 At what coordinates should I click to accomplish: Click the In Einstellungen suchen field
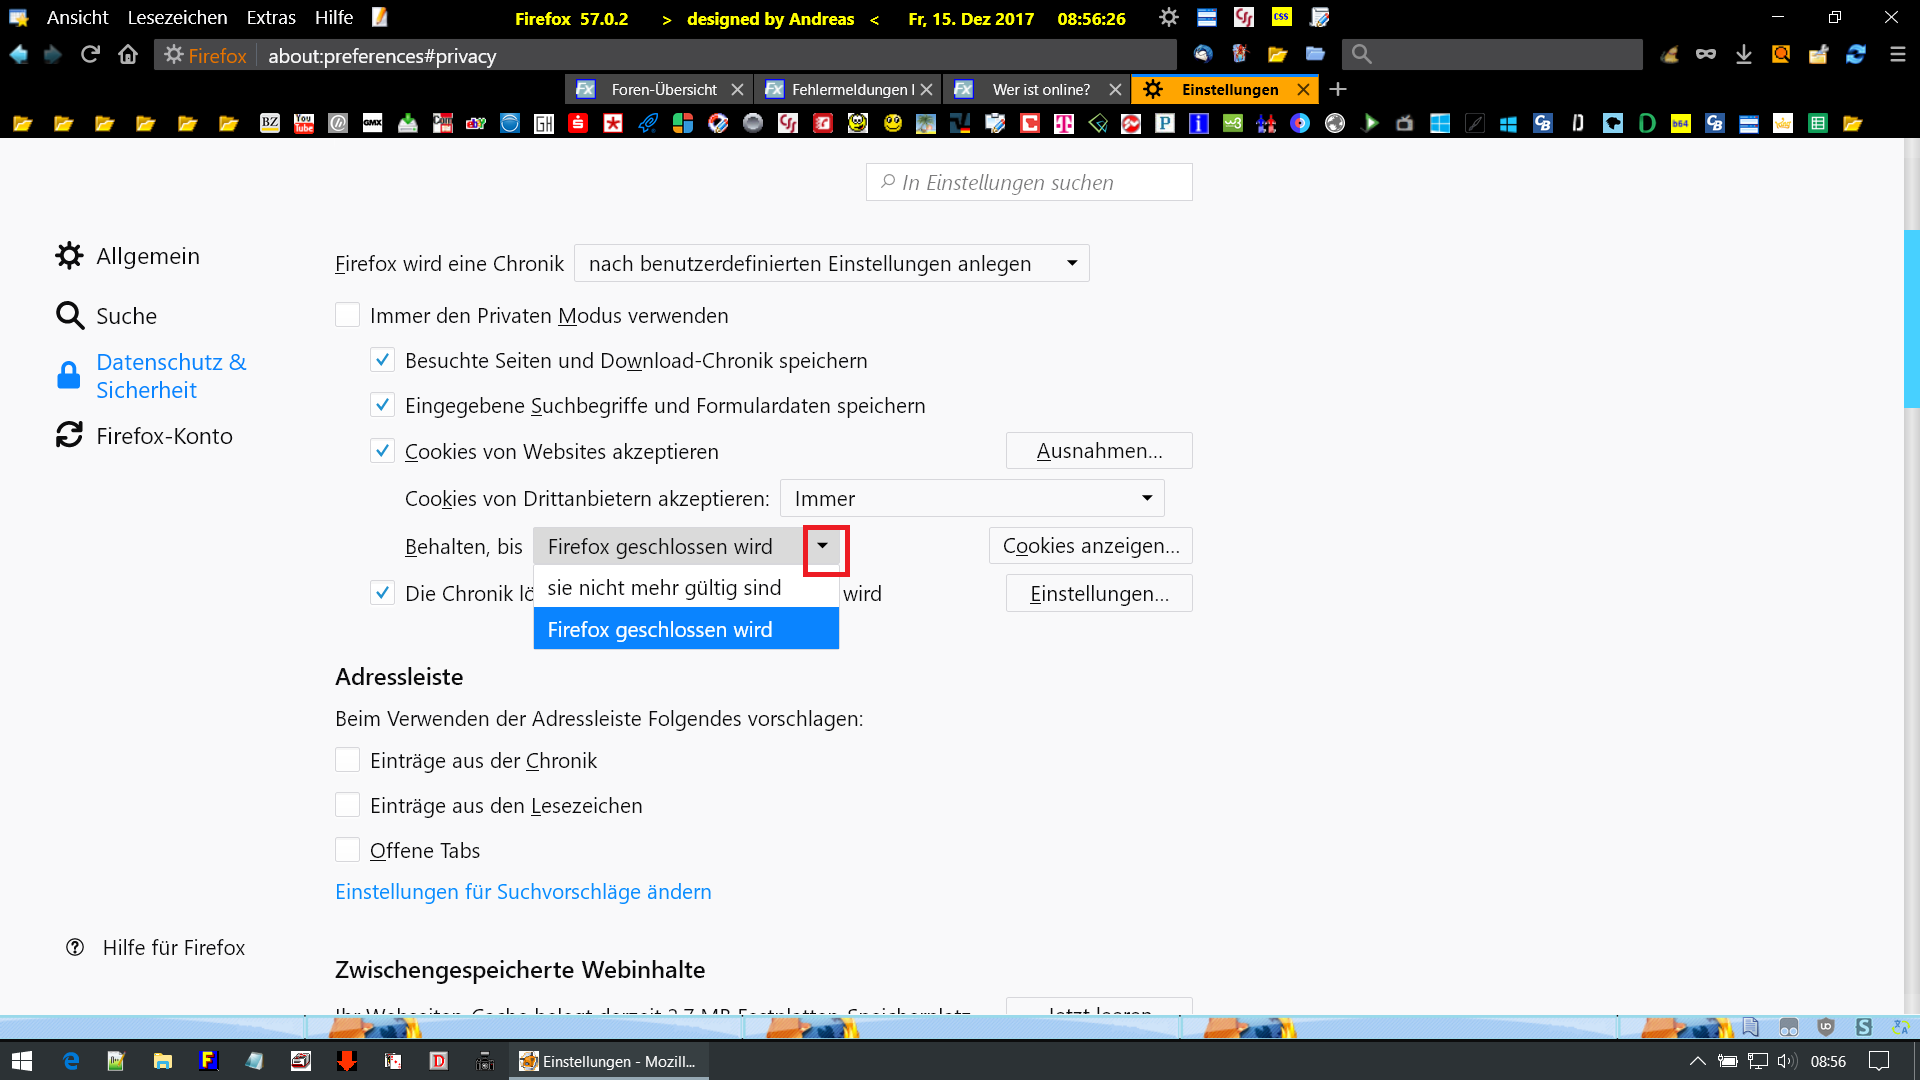tap(1030, 182)
